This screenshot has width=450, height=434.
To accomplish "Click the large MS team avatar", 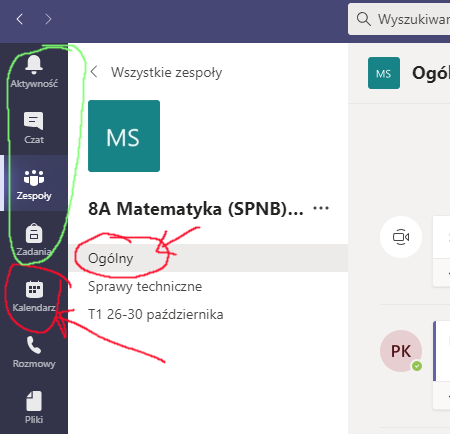I will [124, 136].
